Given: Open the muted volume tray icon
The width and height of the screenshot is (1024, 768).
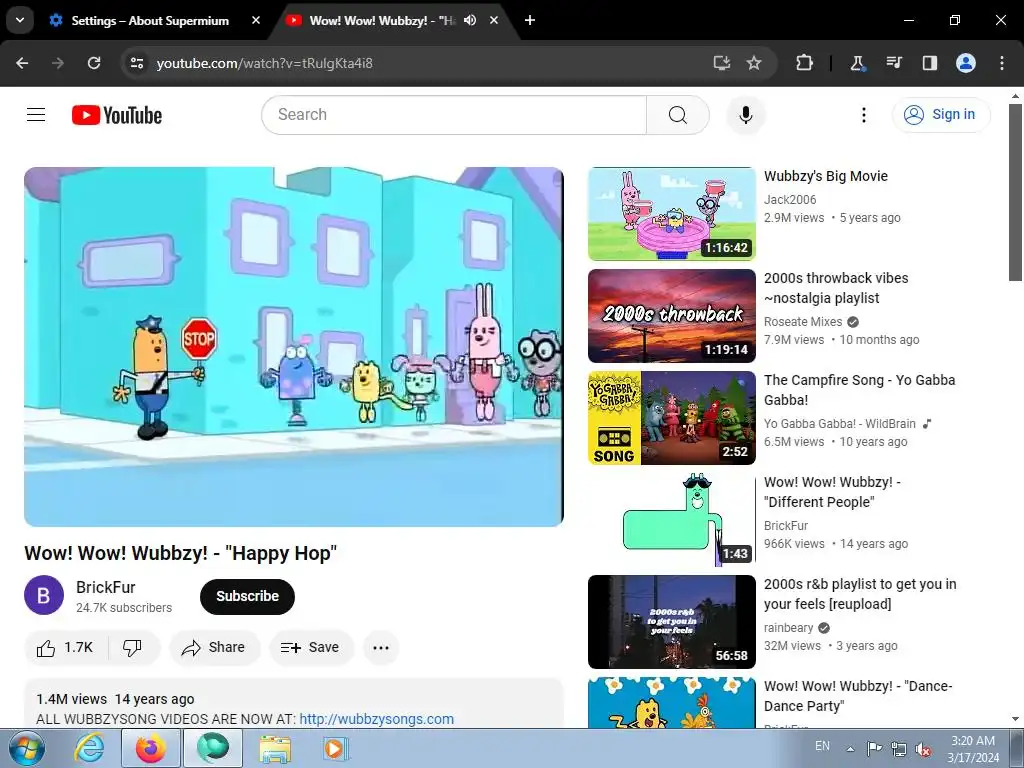Looking at the screenshot, I should point(923,748).
